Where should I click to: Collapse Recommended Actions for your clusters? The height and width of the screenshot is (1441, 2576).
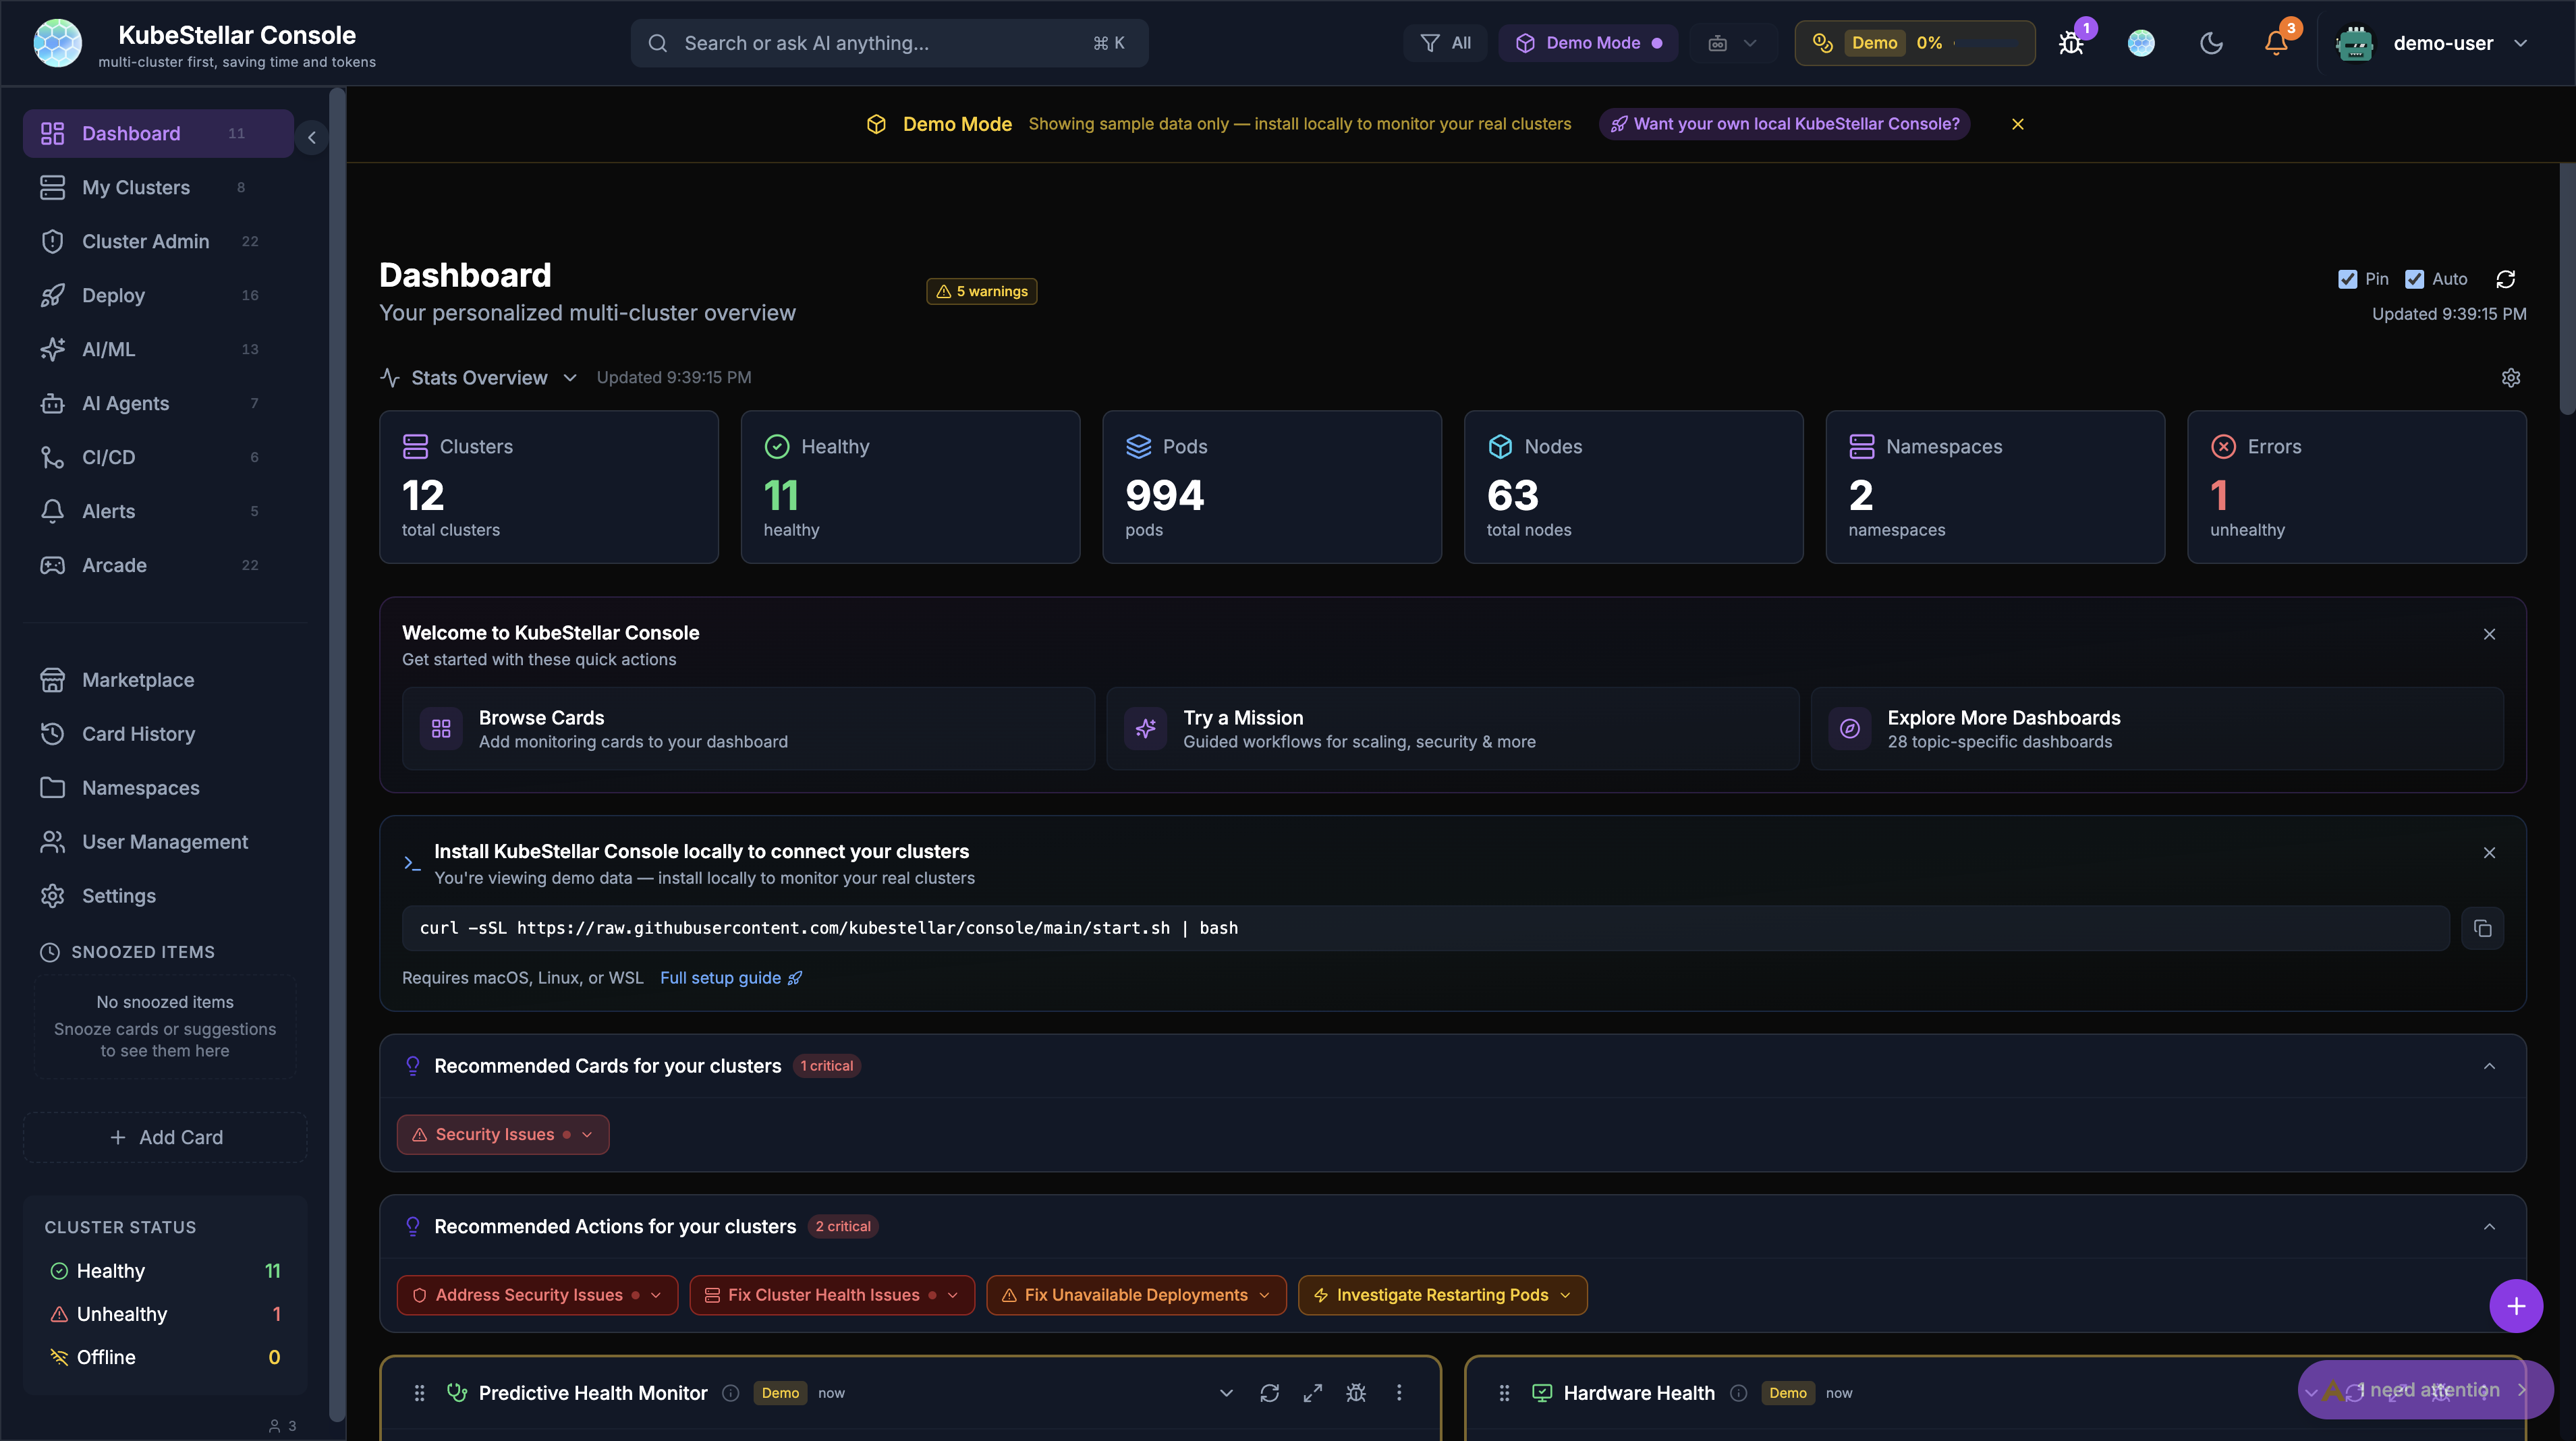(2490, 1227)
